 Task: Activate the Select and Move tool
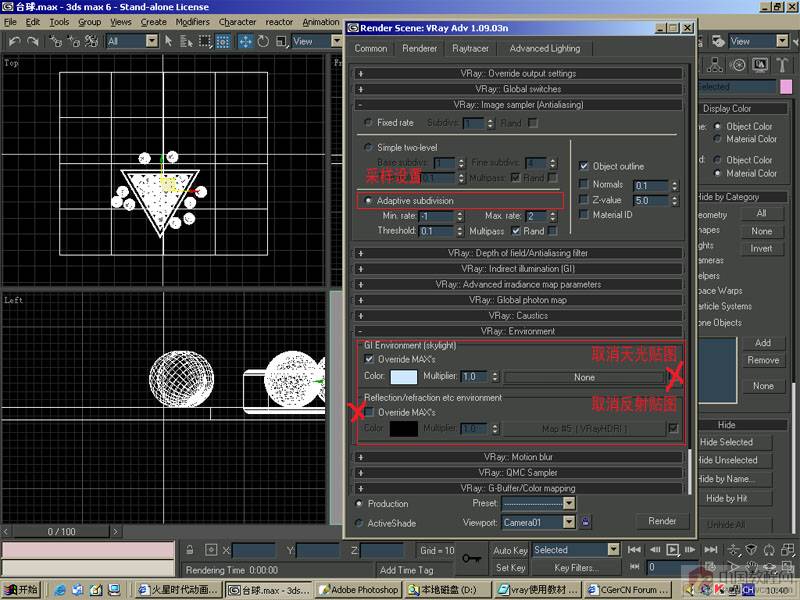click(245, 41)
